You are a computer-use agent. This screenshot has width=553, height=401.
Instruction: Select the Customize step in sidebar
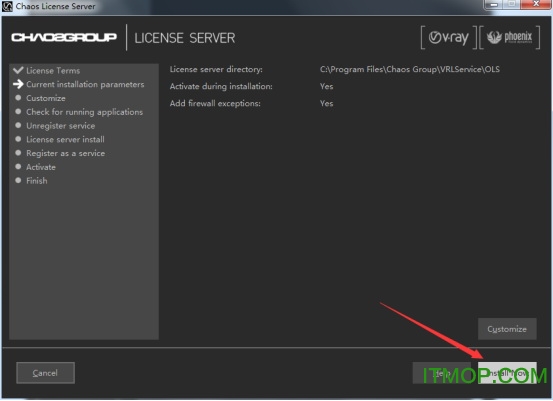coord(46,98)
